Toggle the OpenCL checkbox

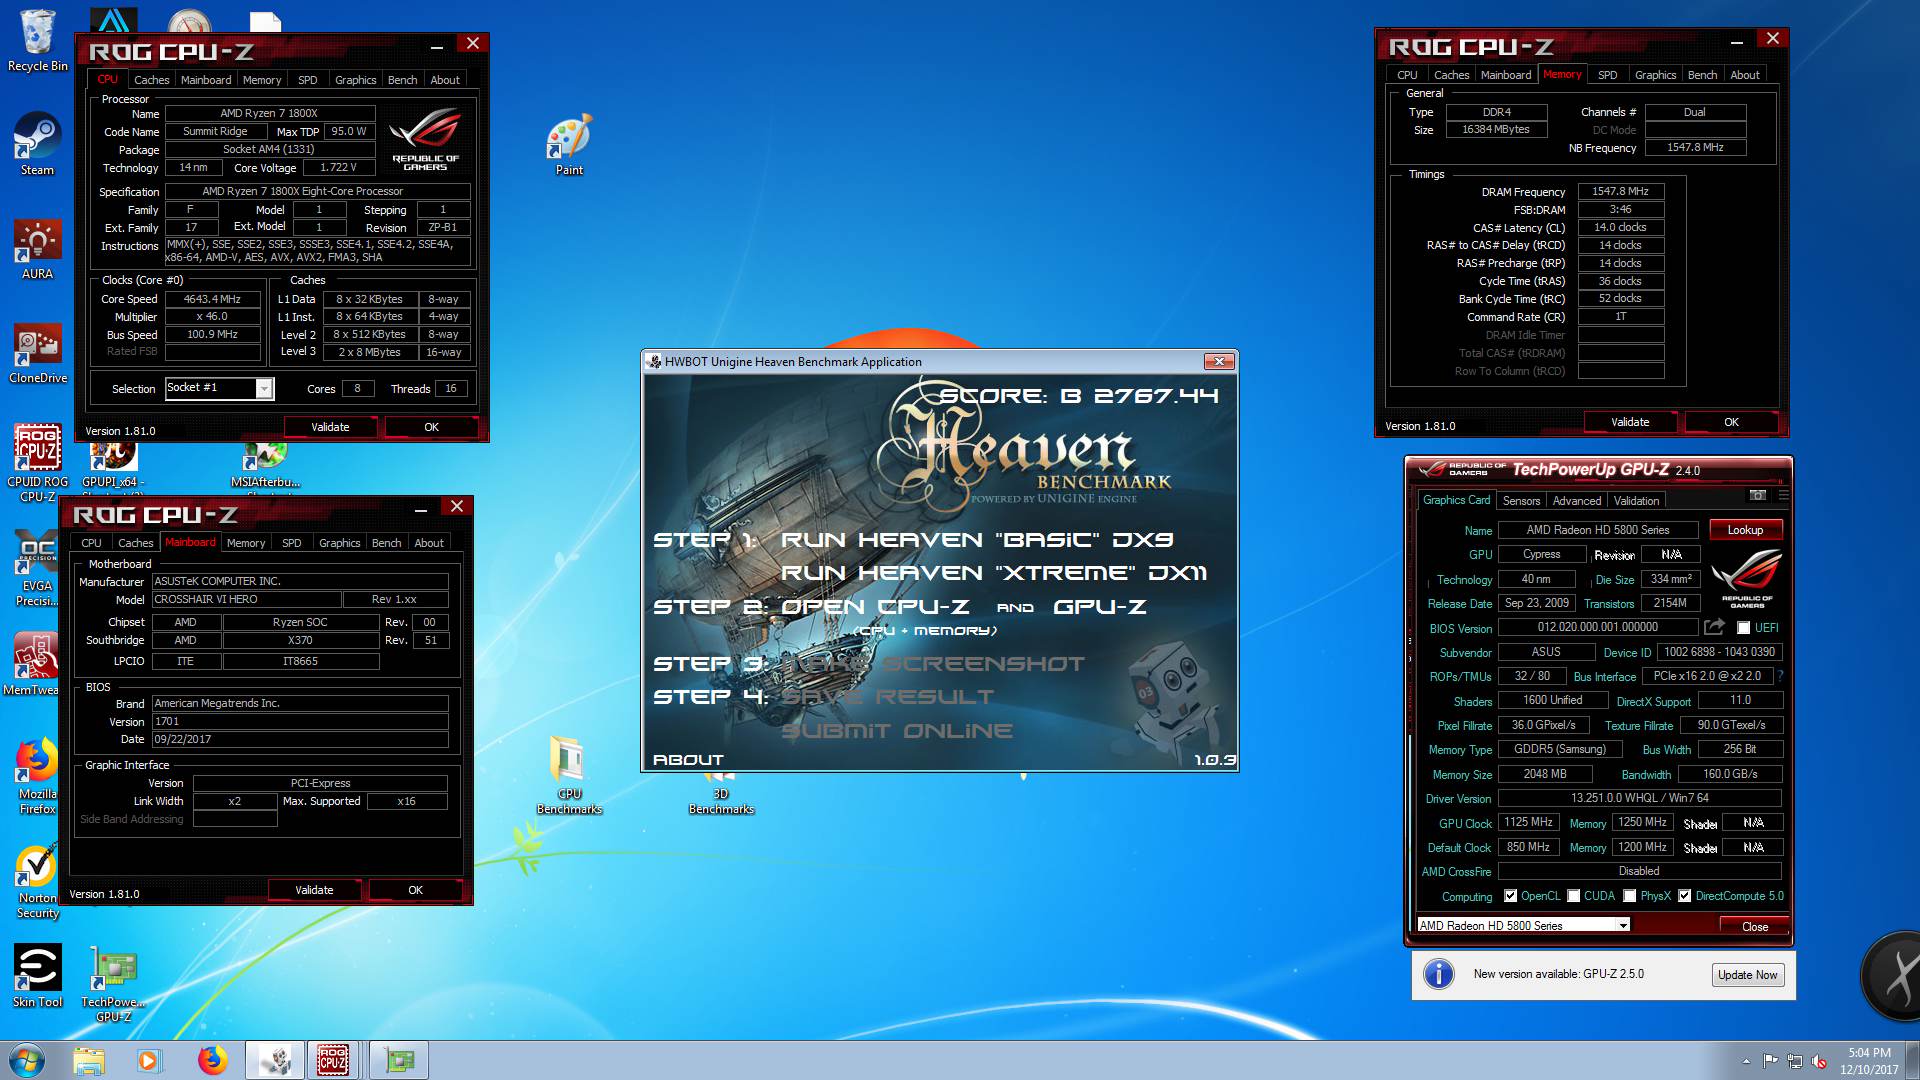1510,896
